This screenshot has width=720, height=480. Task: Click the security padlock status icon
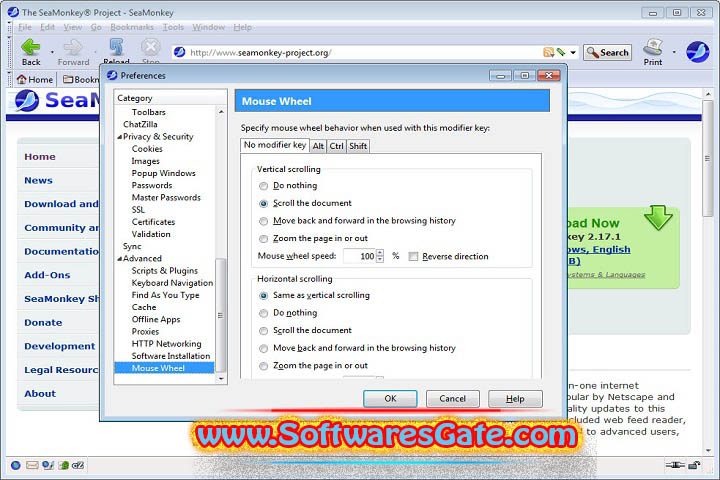coord(694,465)
